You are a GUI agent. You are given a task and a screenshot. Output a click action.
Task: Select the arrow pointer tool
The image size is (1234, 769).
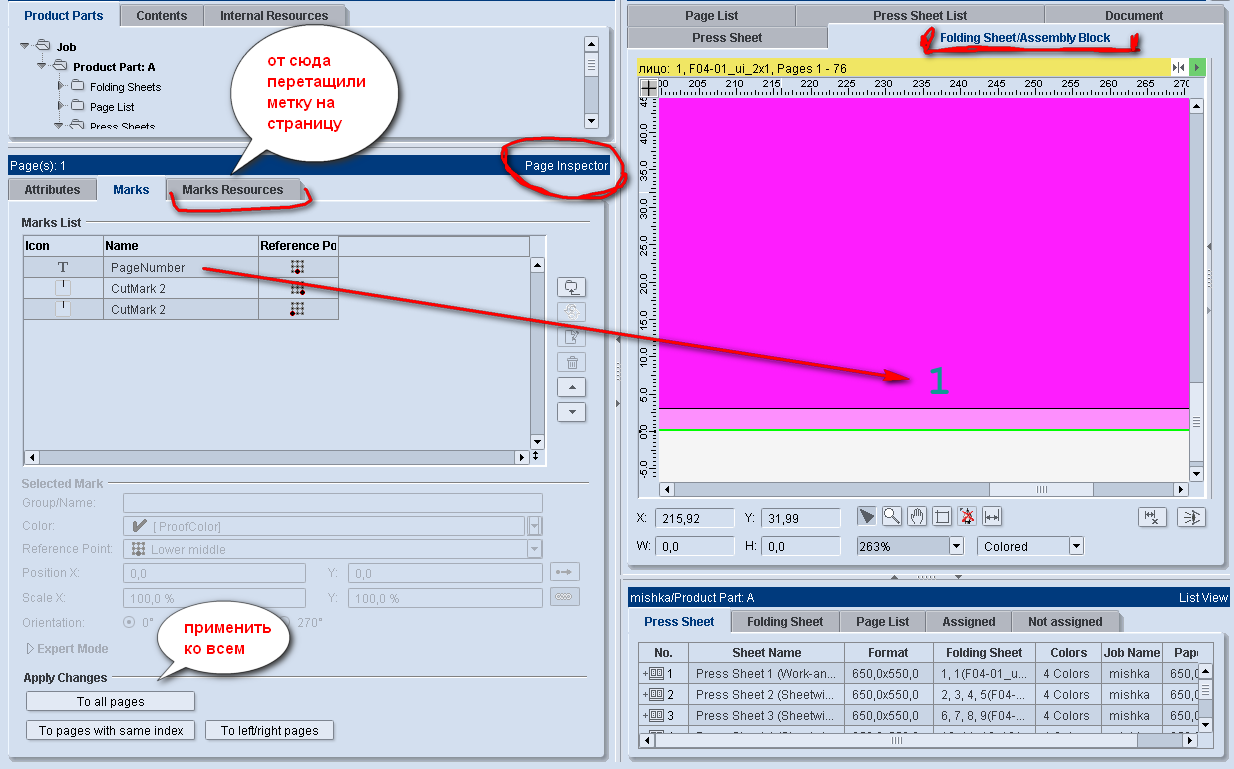[x=866, y=516]
